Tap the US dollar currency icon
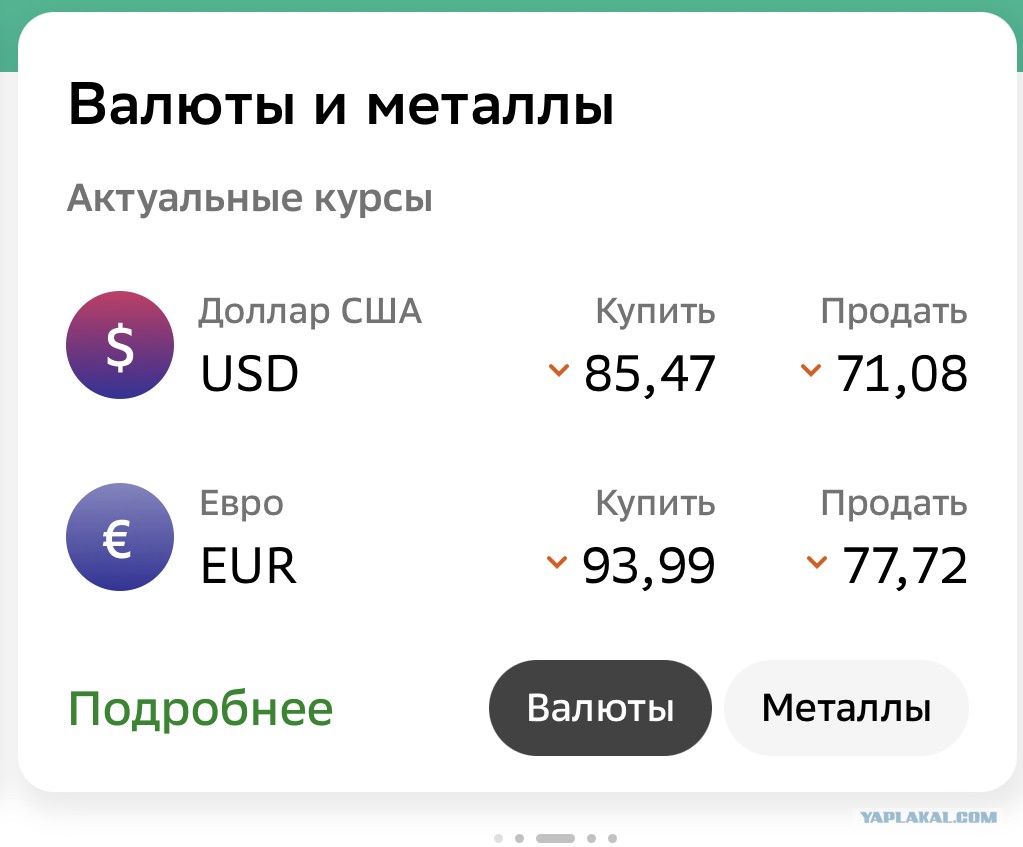This screenshot has height=847, width=1023. [120, 345]
